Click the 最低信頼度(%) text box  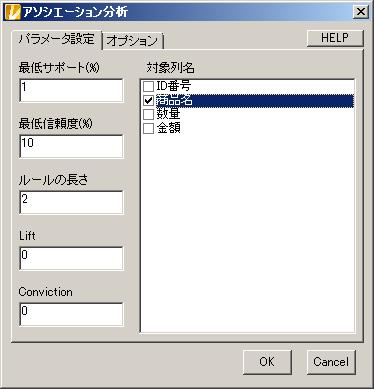(x=71, y=146)
